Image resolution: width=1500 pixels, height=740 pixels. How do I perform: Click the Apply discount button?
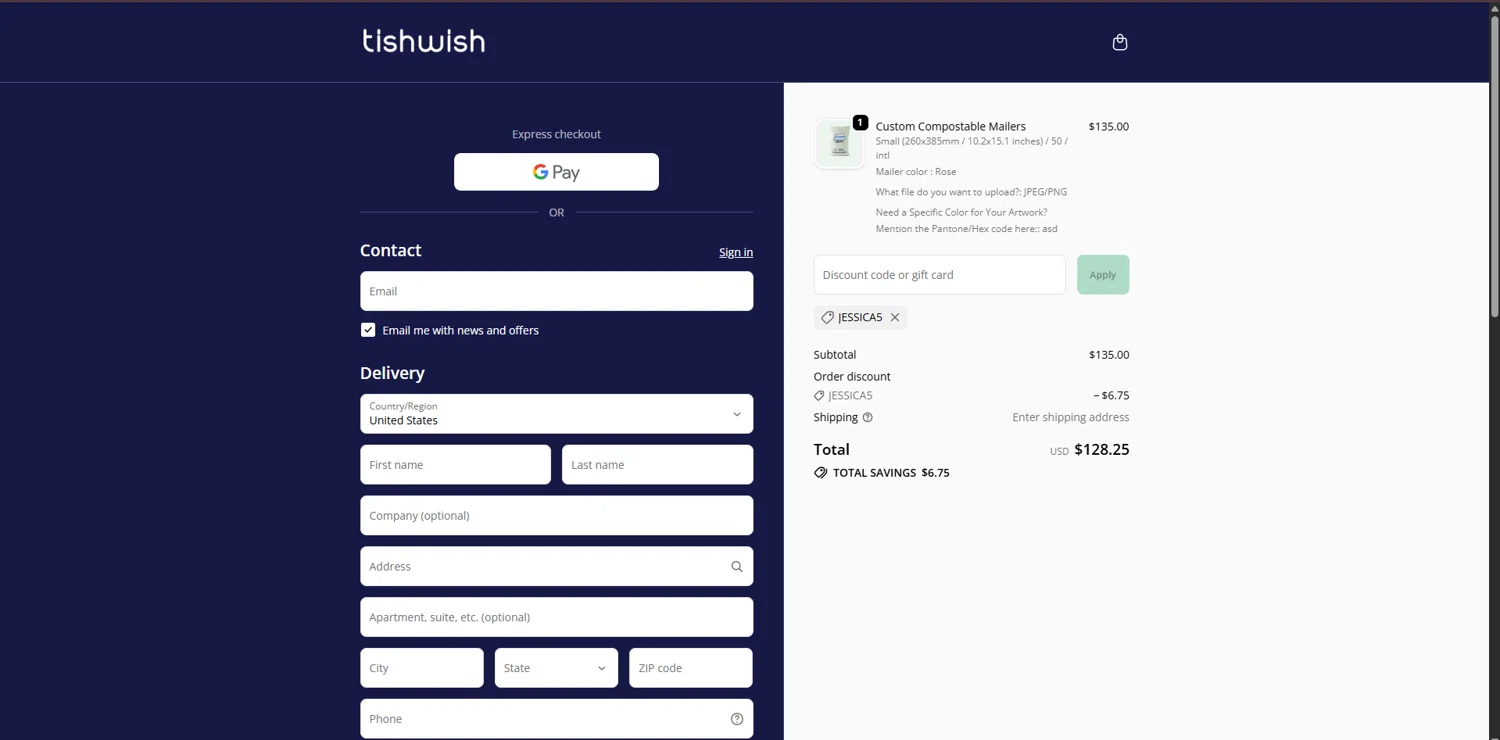(x=1103, y=275)
